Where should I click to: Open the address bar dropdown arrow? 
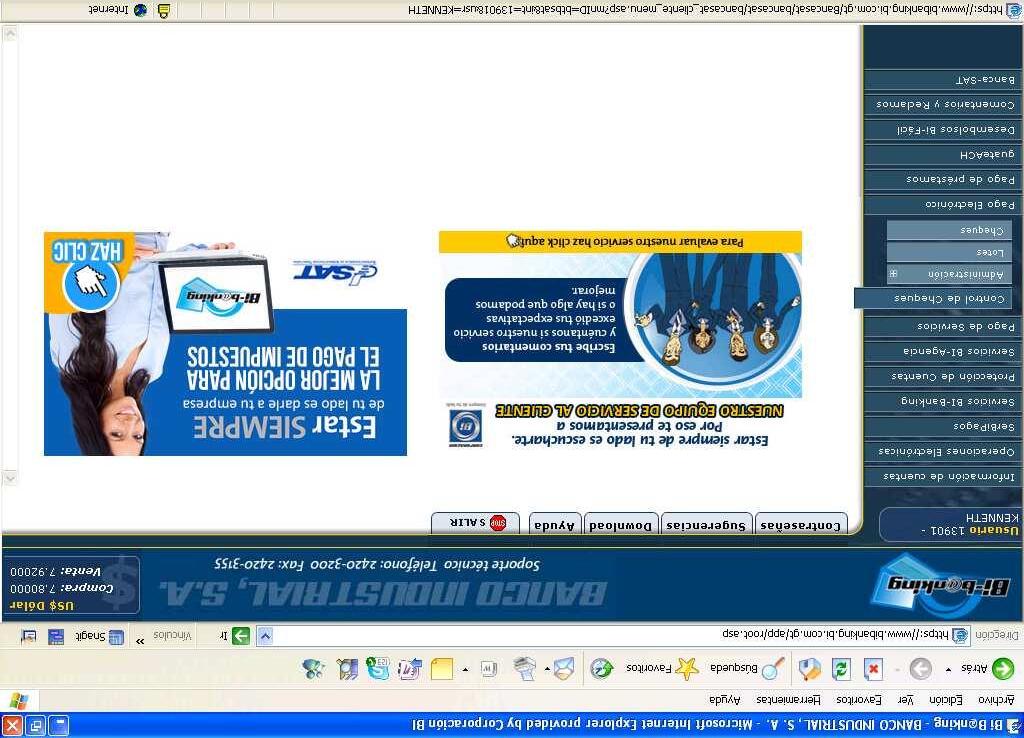point(264,636)
